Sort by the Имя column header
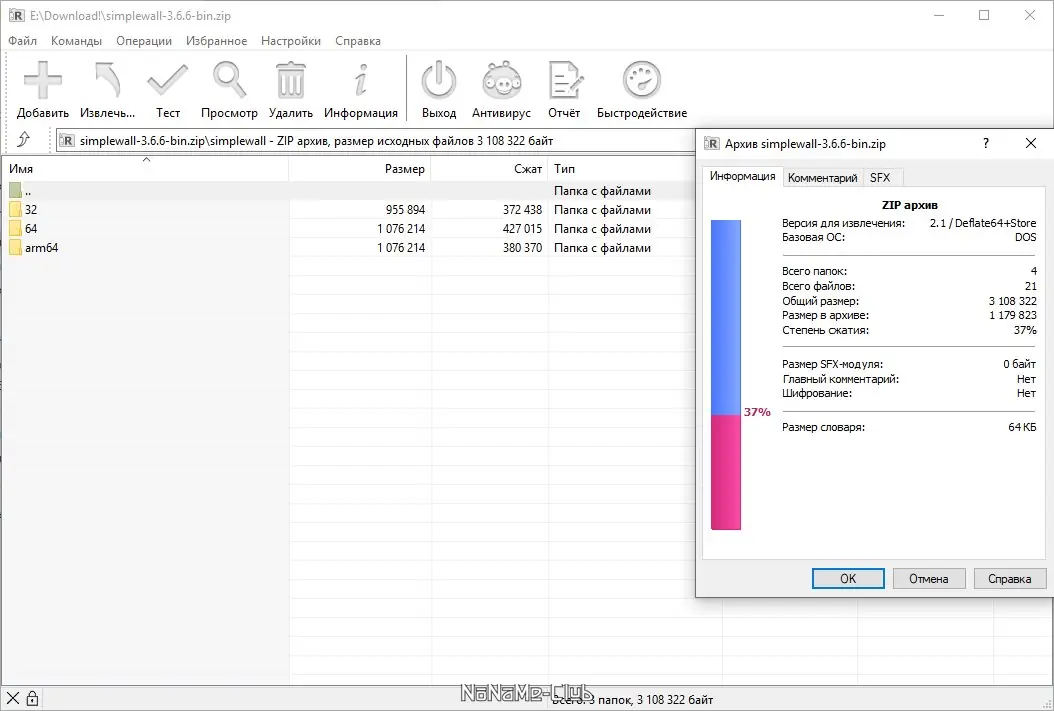Viewport: 1054px width, 711px height. pyautogui.click(x=145, y=169)
